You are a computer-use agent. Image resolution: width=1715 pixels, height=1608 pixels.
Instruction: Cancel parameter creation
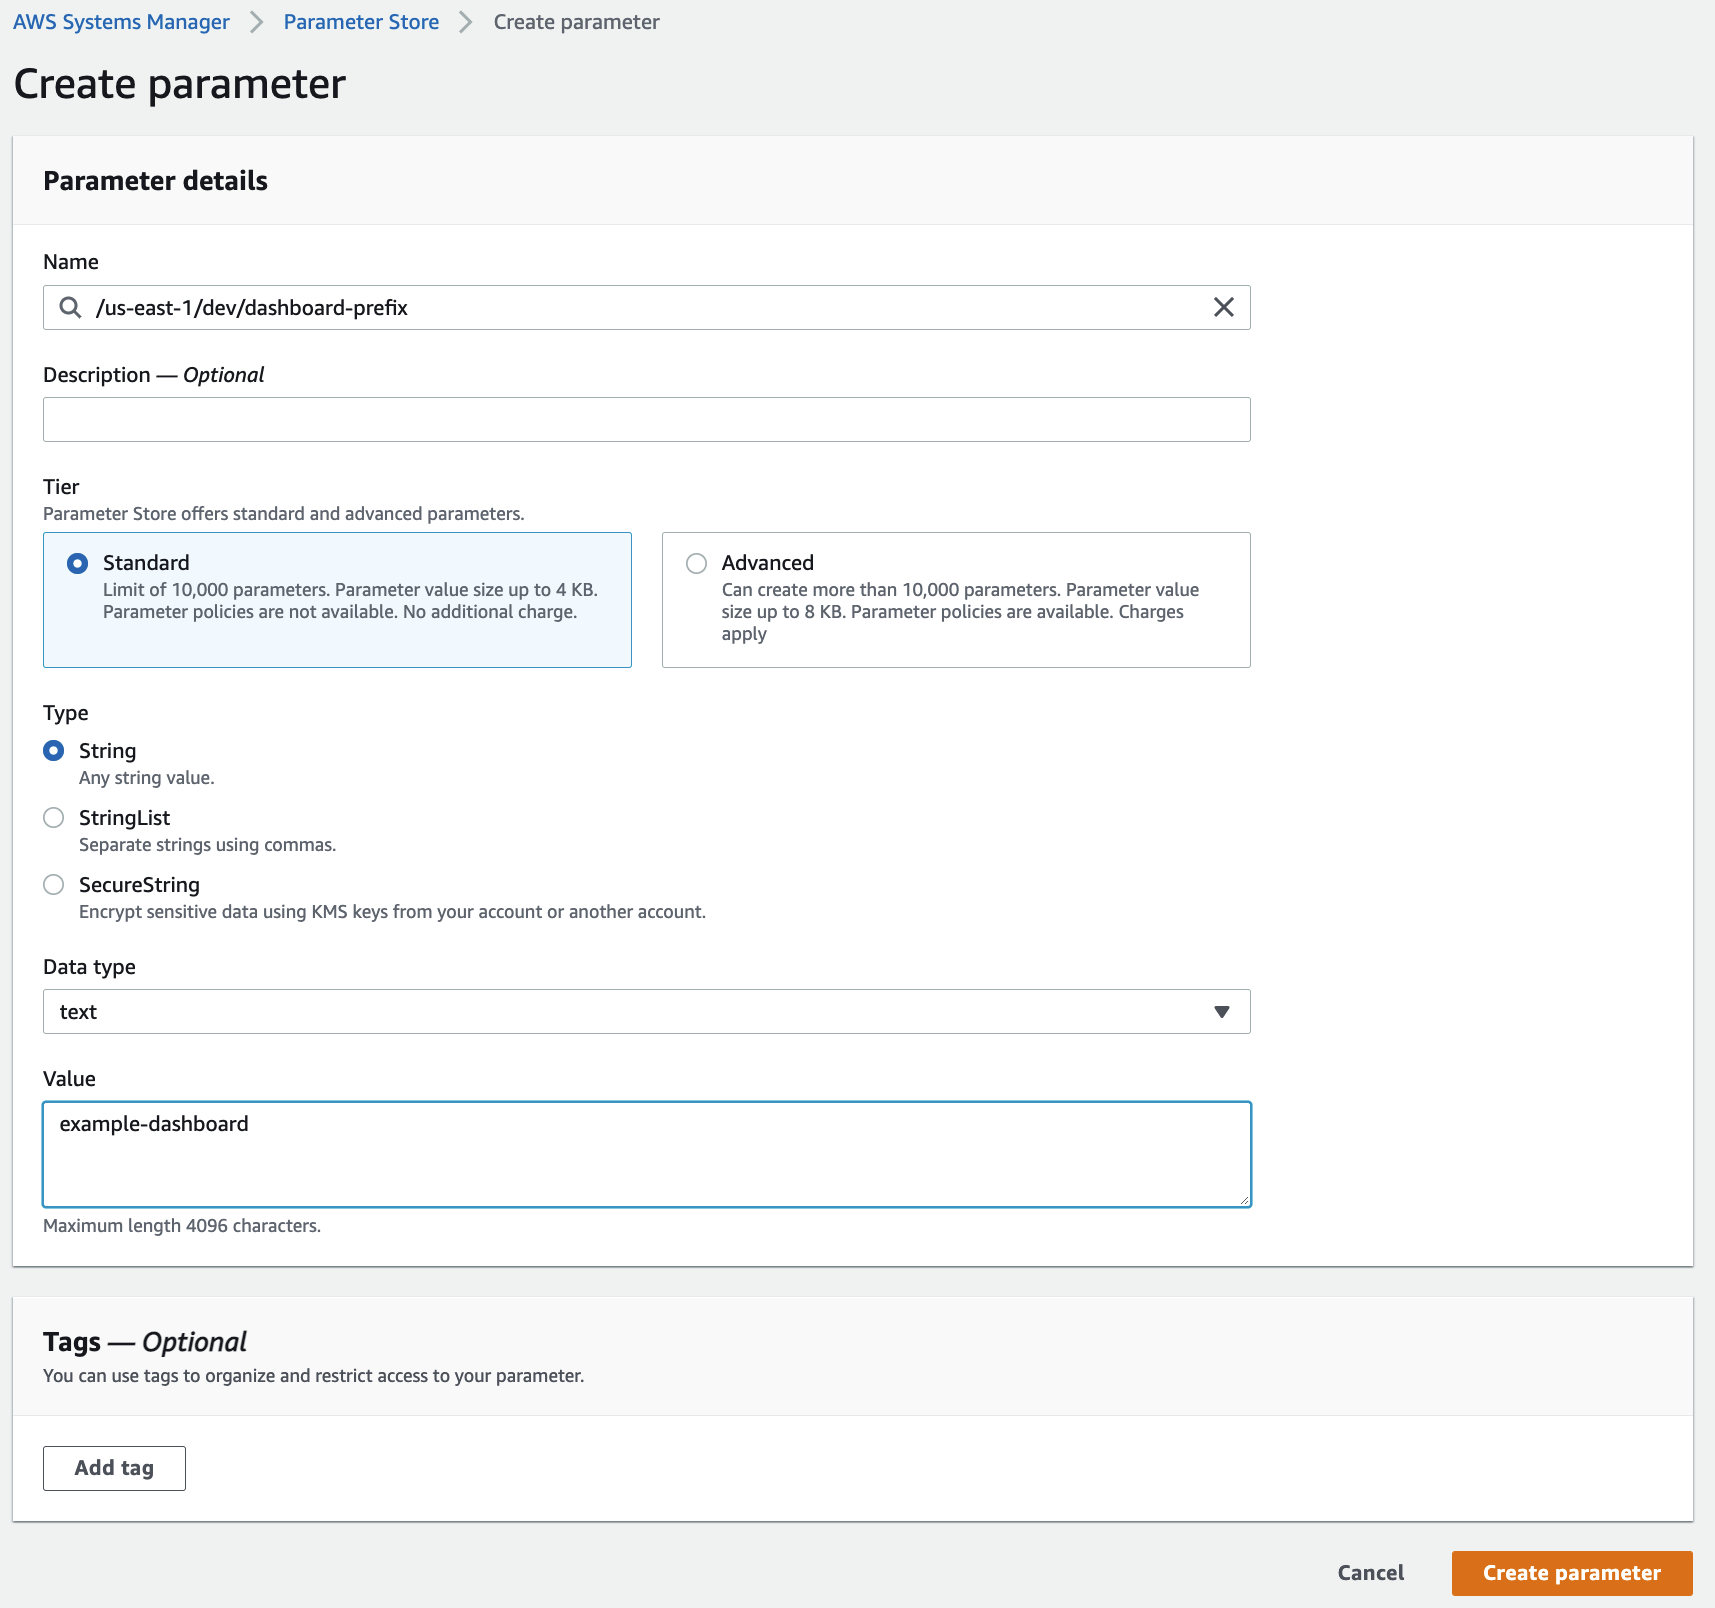1370,1572
